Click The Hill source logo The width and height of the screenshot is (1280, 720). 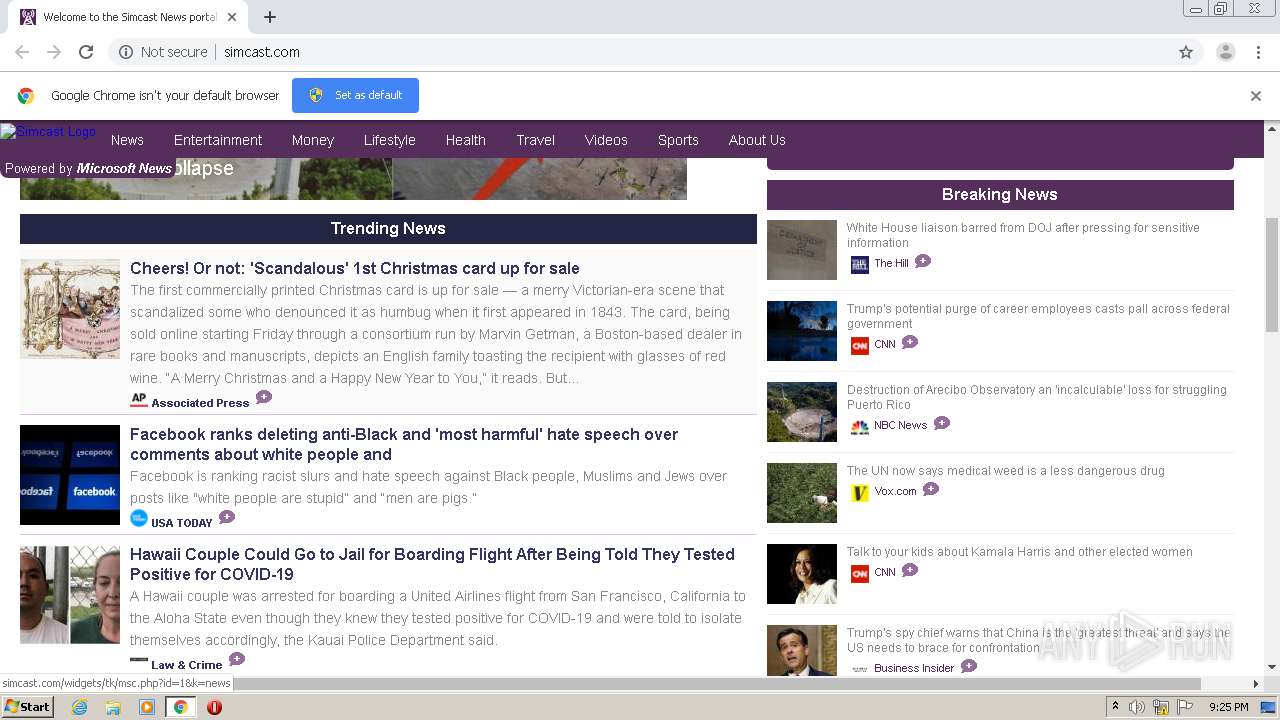tap(859, 264)
